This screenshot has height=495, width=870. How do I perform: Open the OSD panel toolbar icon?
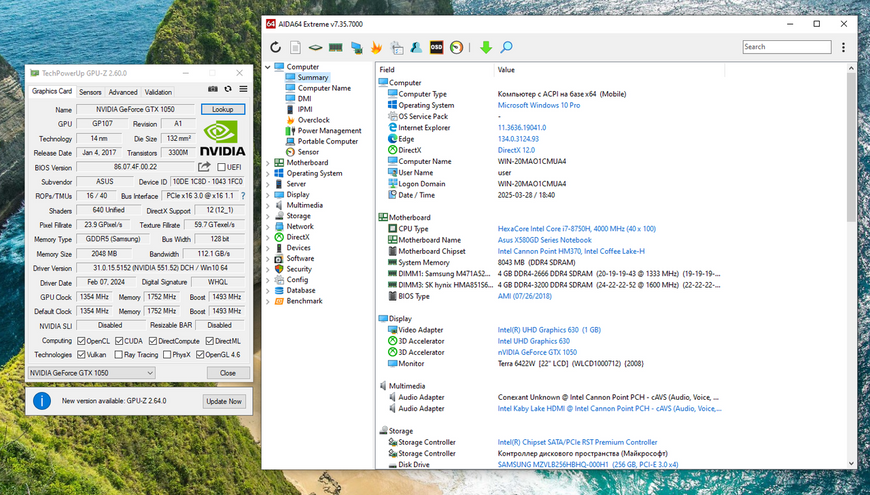437,48
